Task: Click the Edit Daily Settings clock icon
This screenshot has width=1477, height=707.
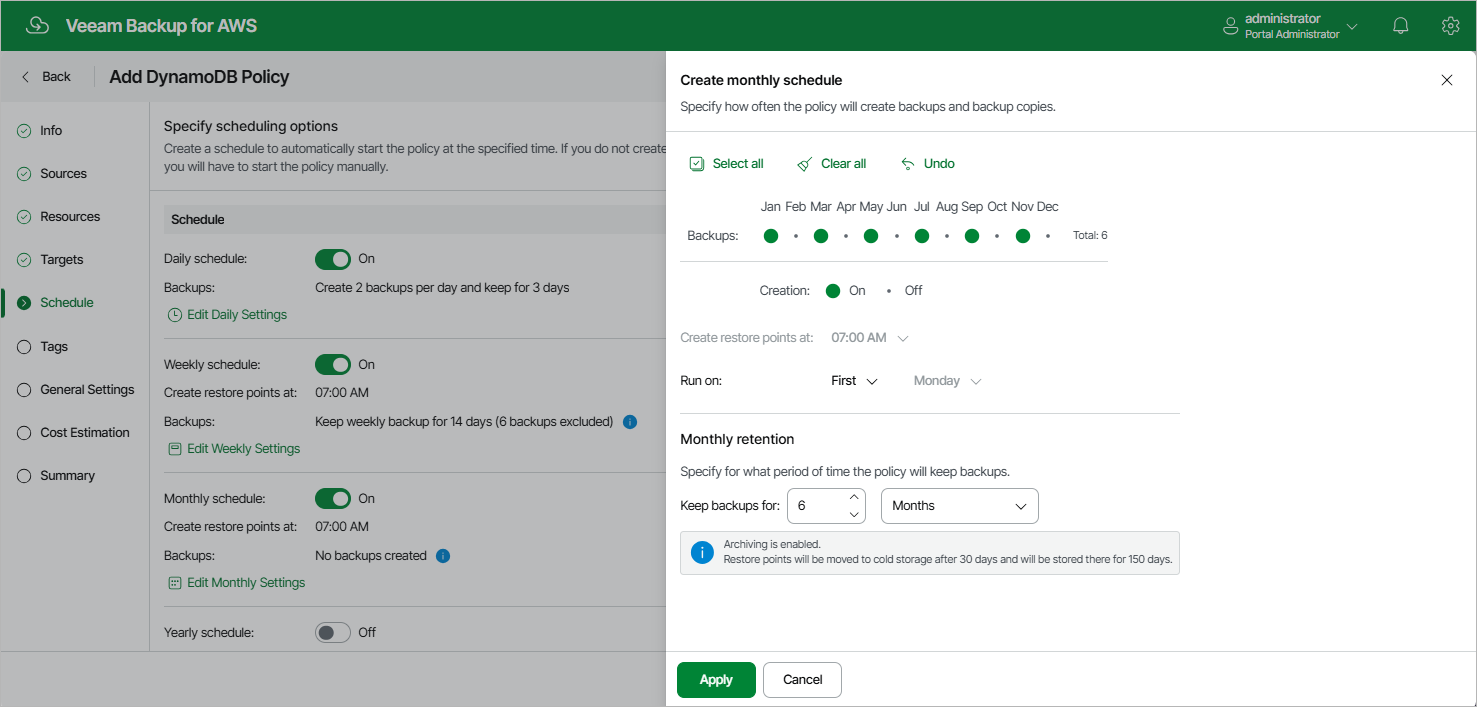Action: (x=175, y=315)
